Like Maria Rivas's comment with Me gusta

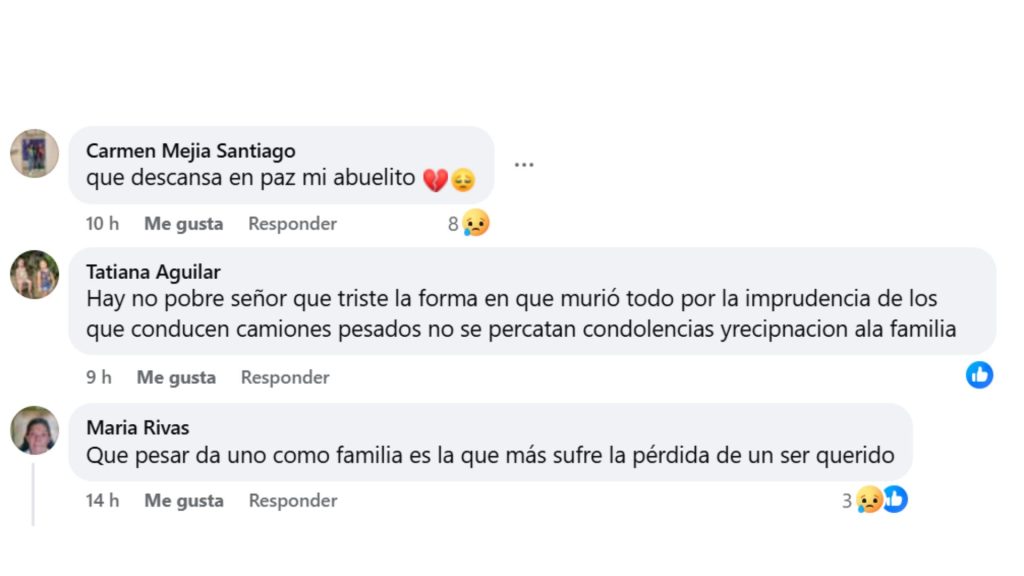coord(183,500)
